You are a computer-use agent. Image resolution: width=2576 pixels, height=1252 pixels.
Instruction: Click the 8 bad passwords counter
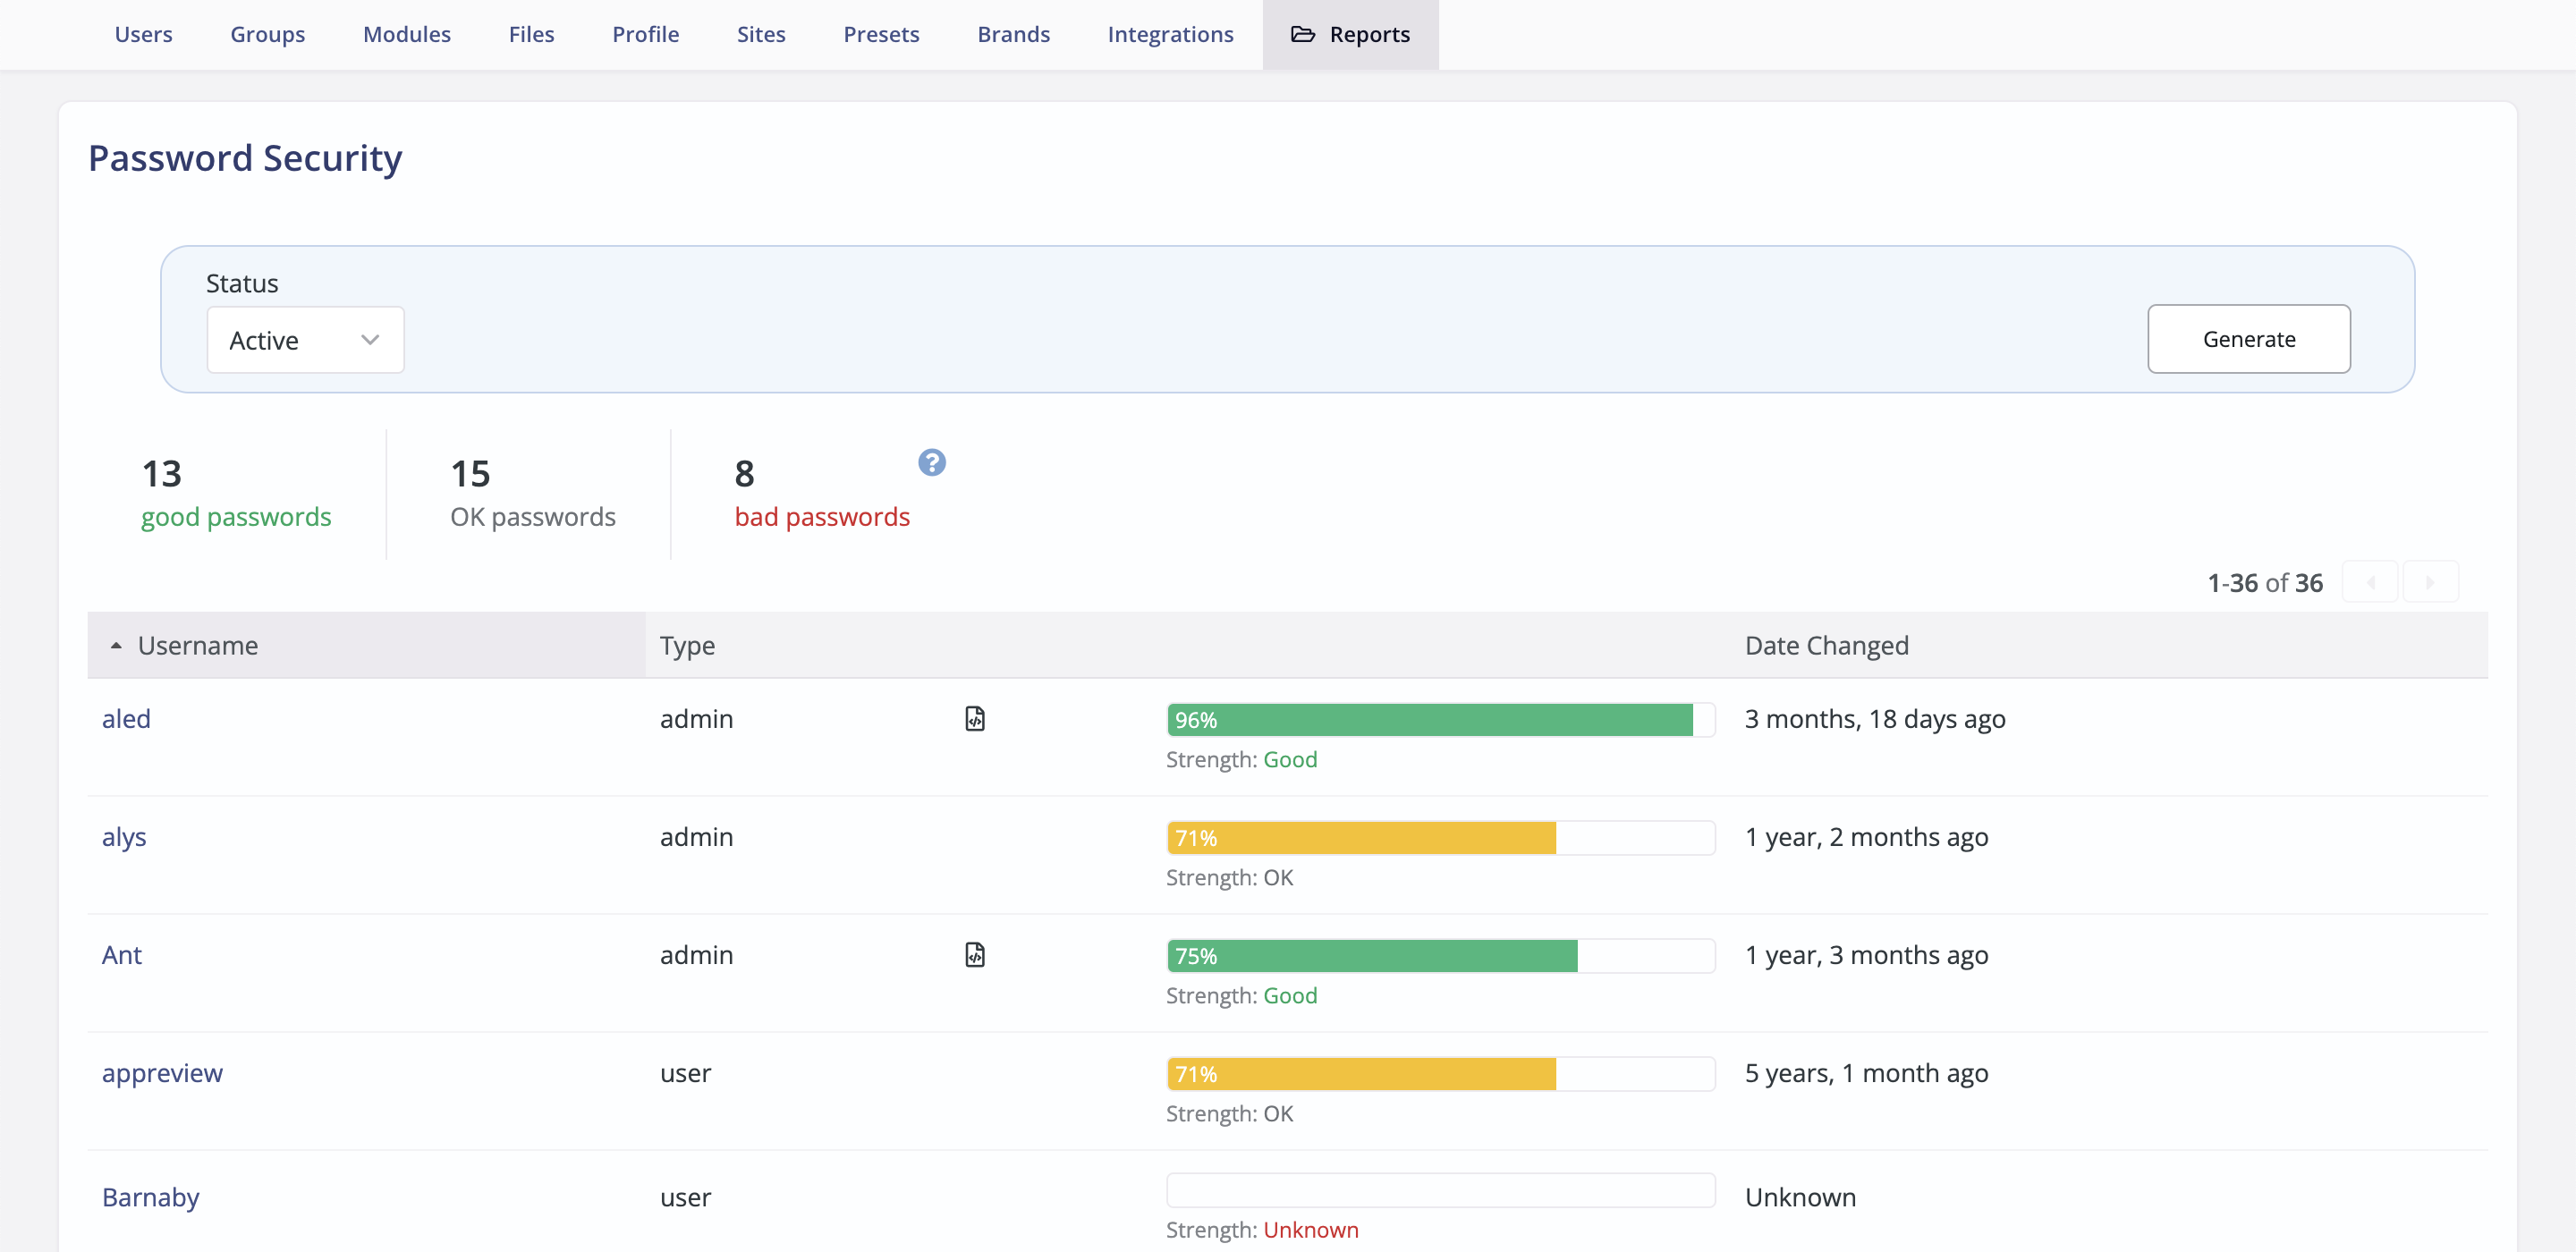[x=822, y=494]
